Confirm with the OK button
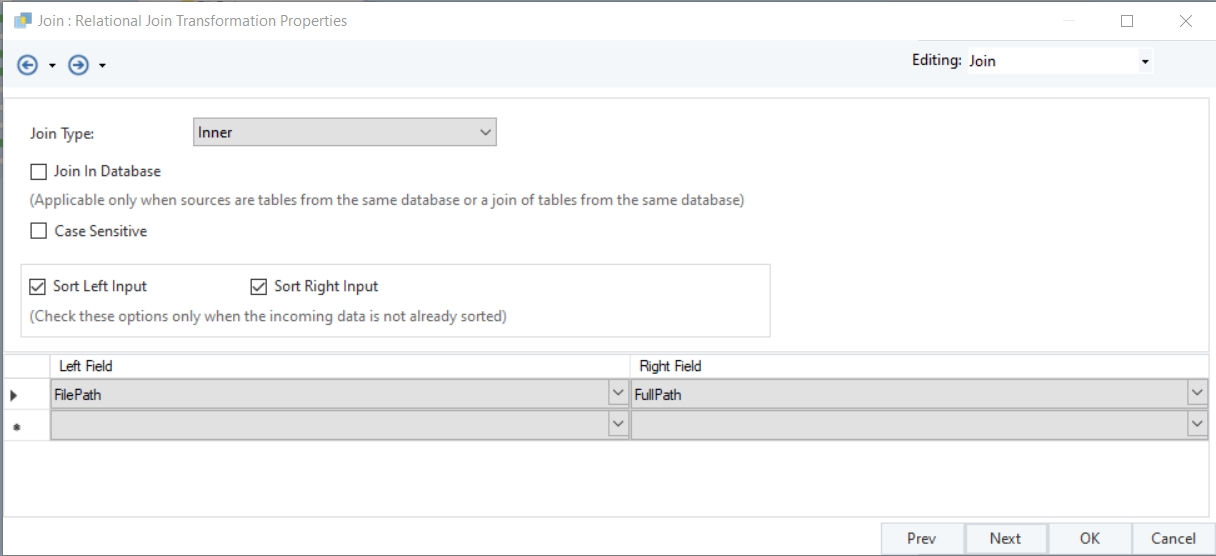Viewport: 1216px width, 556px height. [1089, 538]
